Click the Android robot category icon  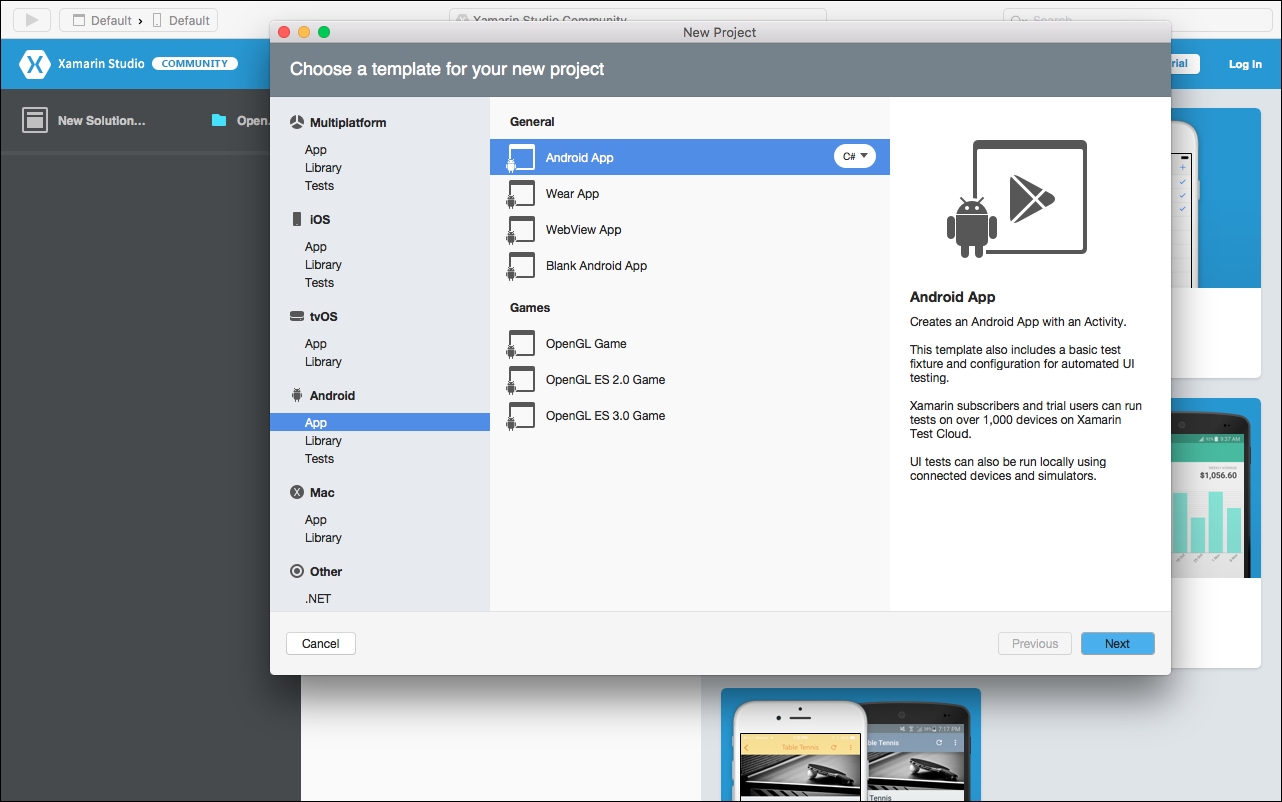297,395
